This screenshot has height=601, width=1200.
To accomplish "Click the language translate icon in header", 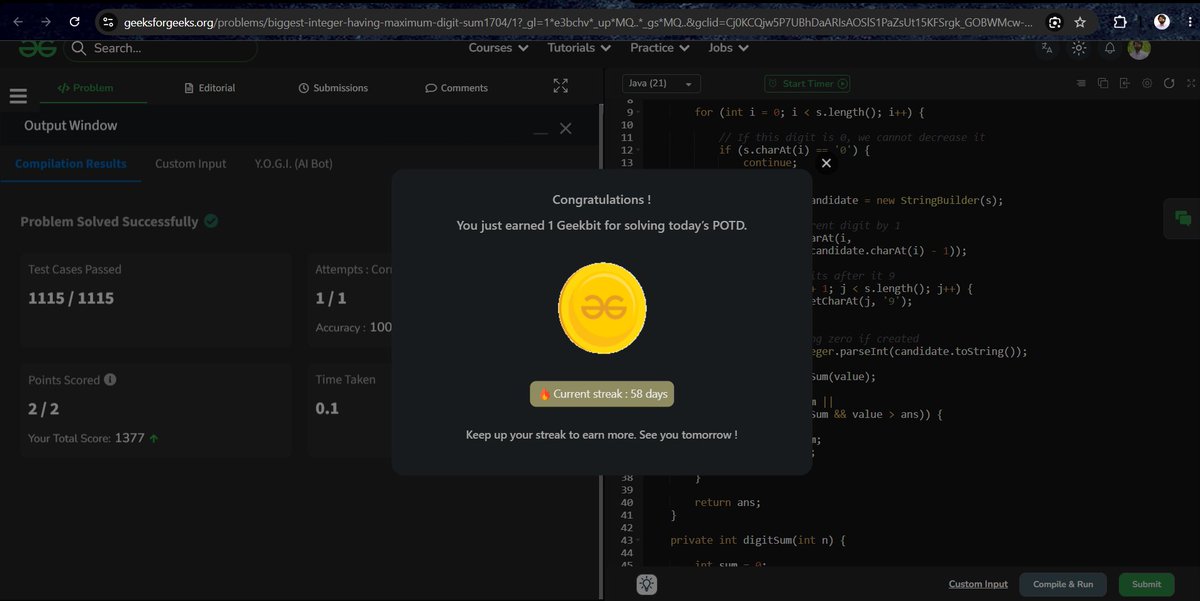I will (1047, 48).
